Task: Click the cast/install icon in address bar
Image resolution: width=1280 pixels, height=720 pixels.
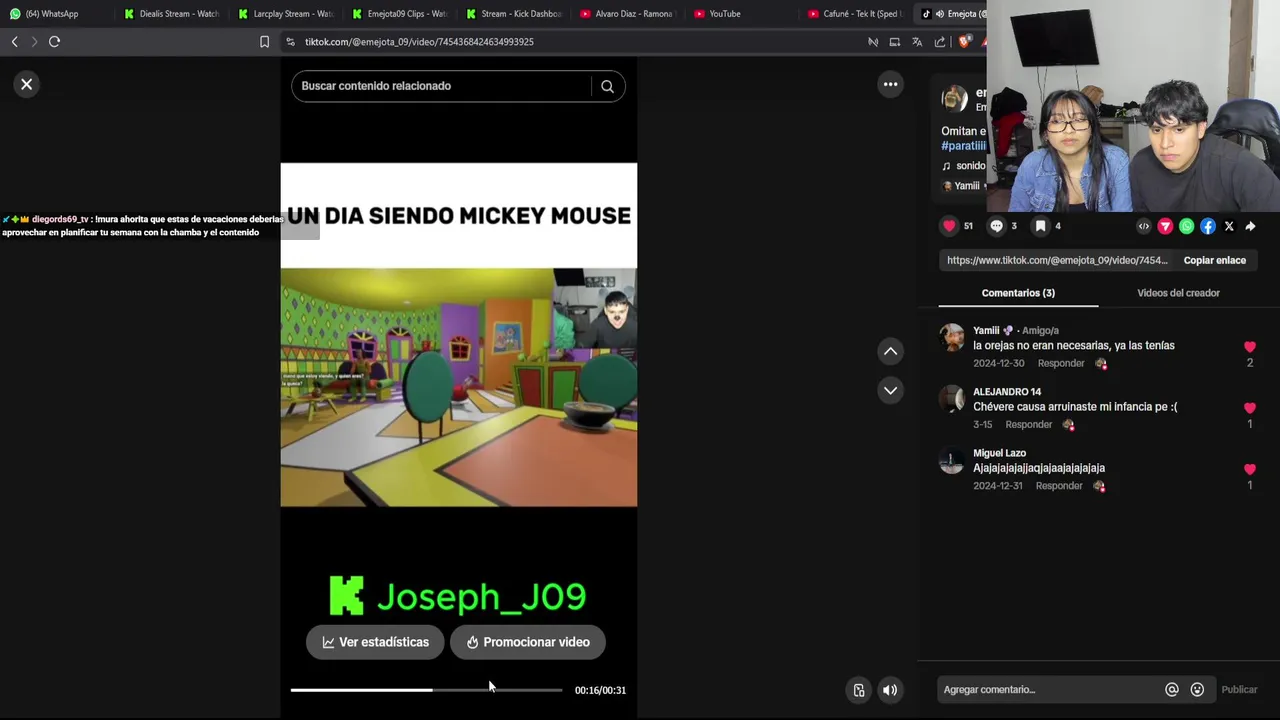Action: pyautogui.click(x=894, y=42)
